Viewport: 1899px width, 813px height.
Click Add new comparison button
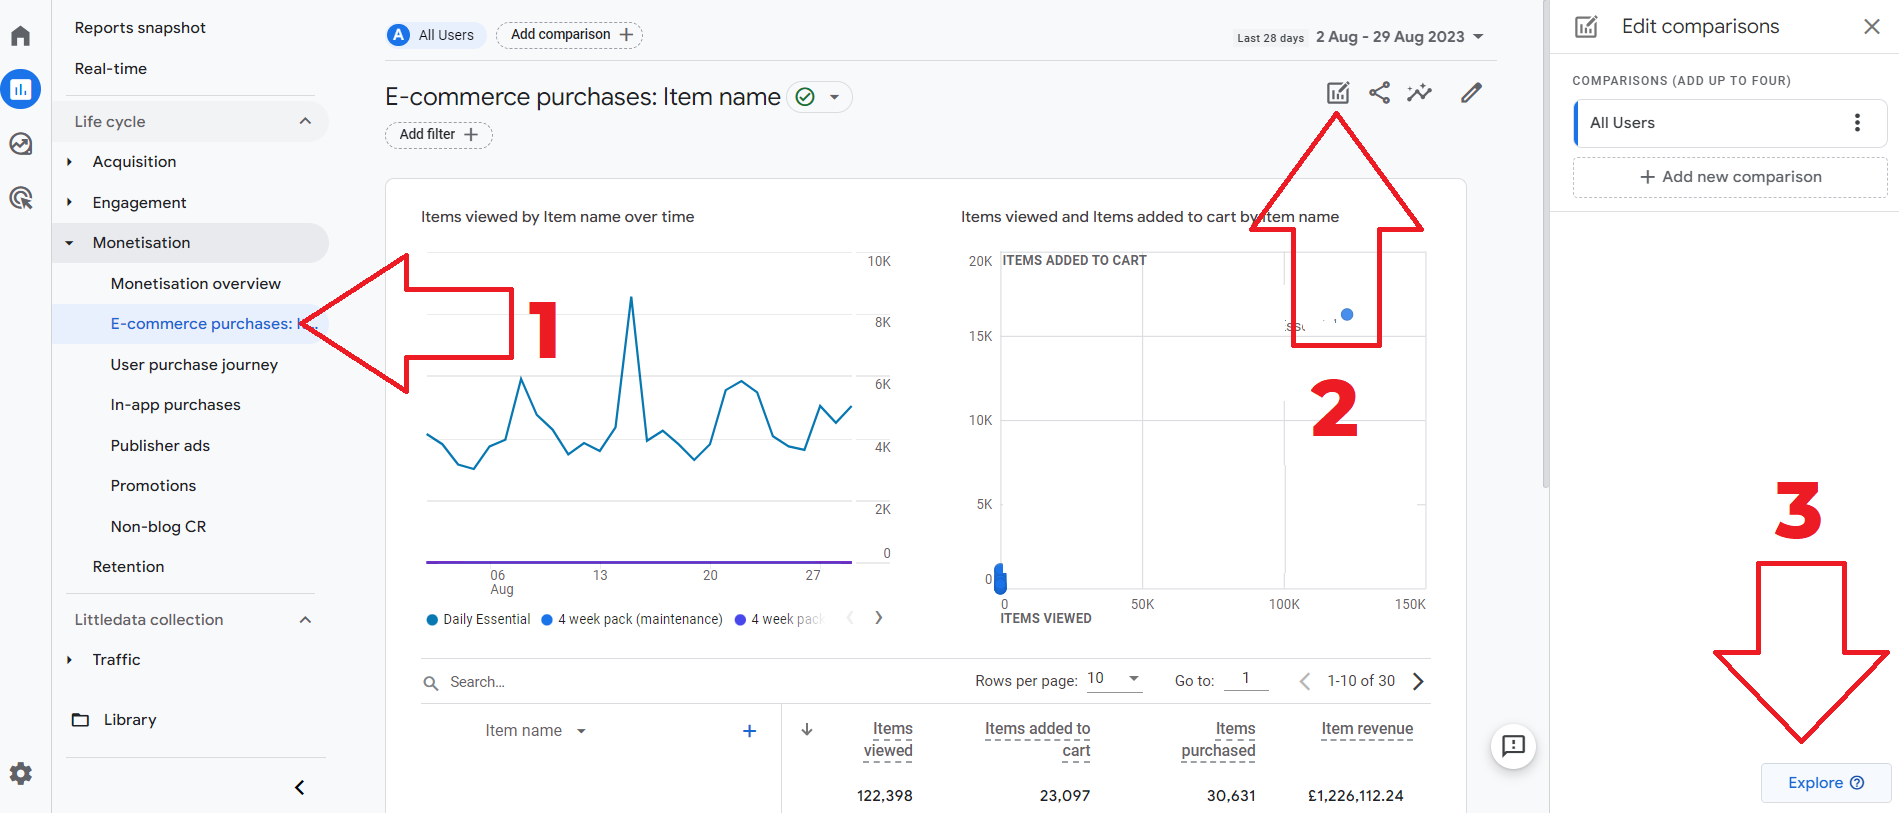coord(1730,177)
